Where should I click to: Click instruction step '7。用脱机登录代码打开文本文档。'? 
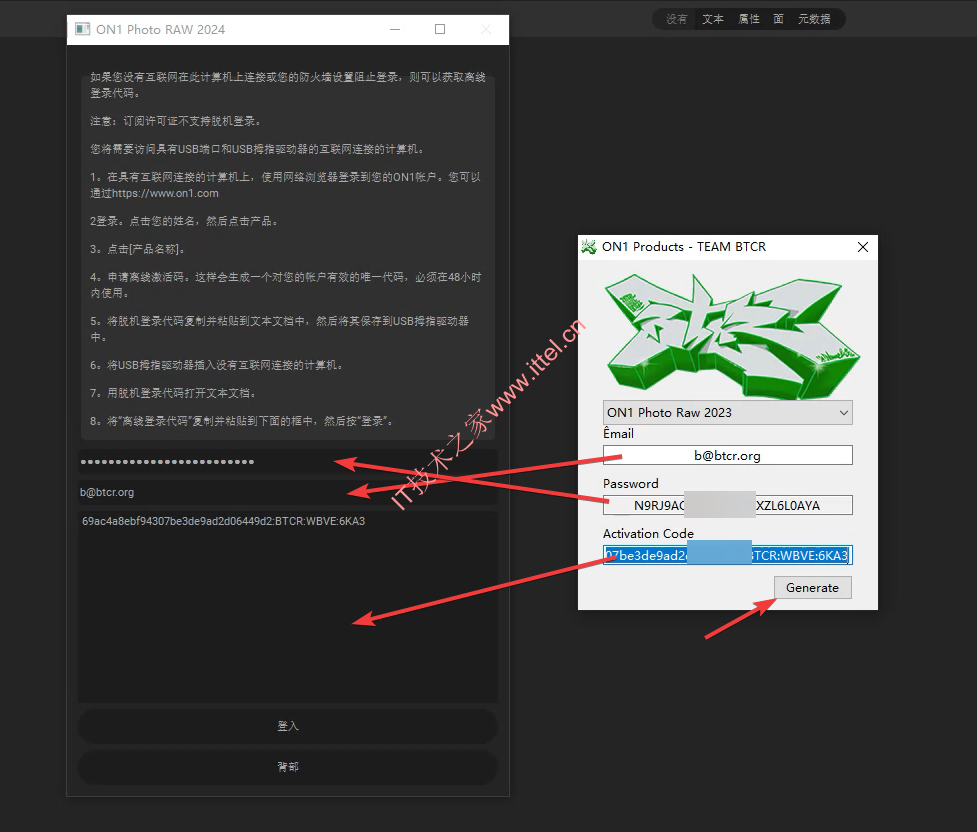(x=173, y=393)
